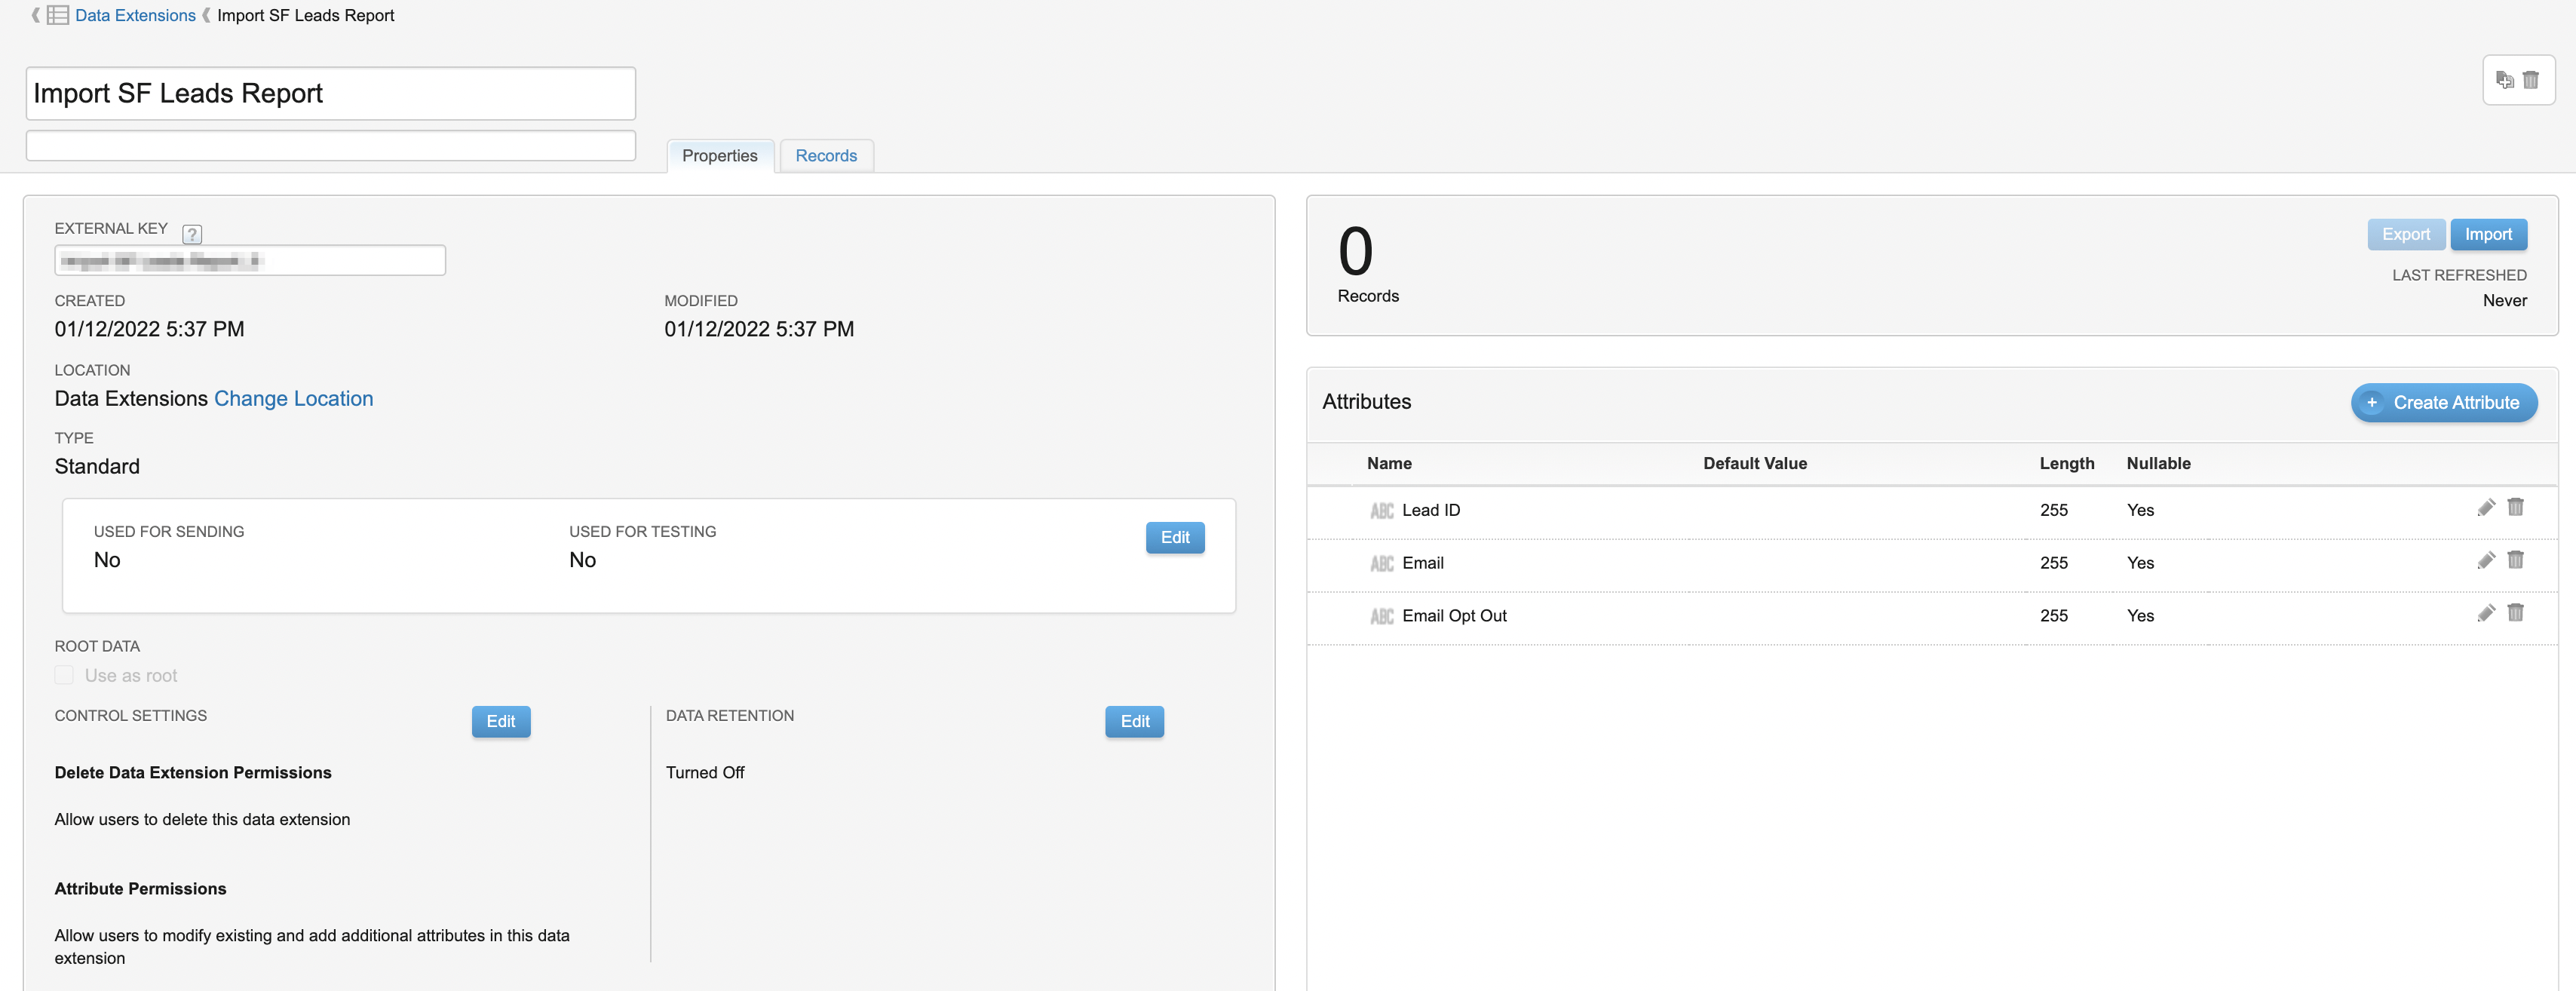Screen dimensions: 2576x991
Task: Click the Change Location link
Action: tap(293, 398)
